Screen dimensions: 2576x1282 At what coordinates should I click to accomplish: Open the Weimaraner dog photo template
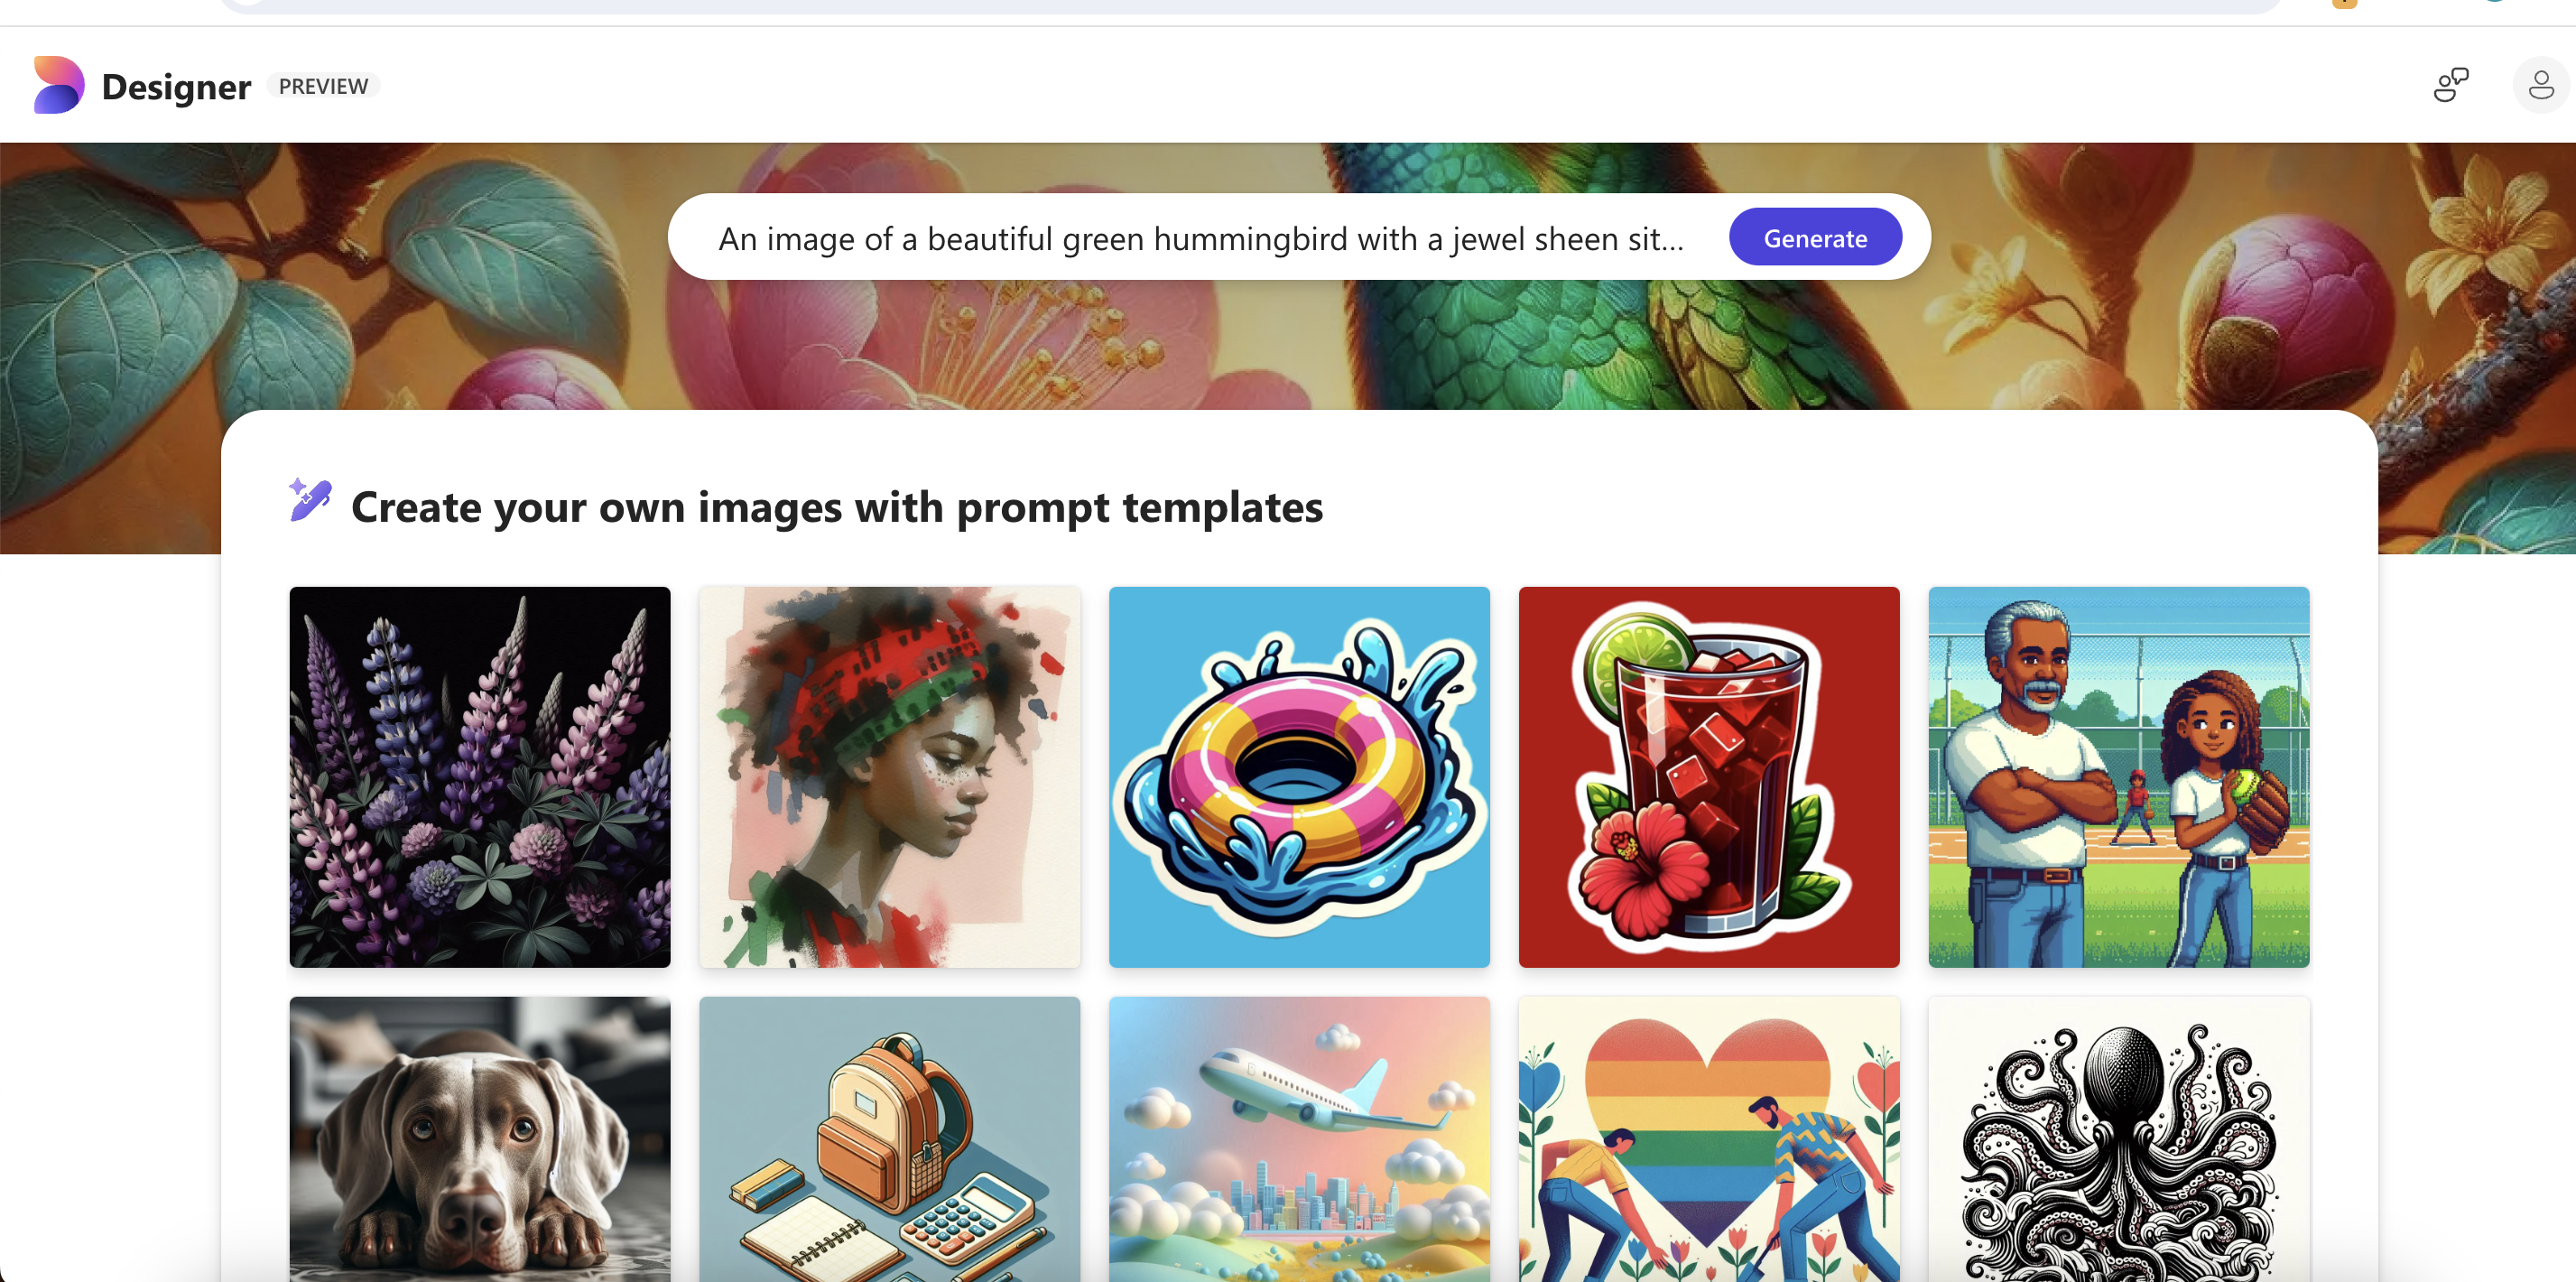click(480, 1139)
